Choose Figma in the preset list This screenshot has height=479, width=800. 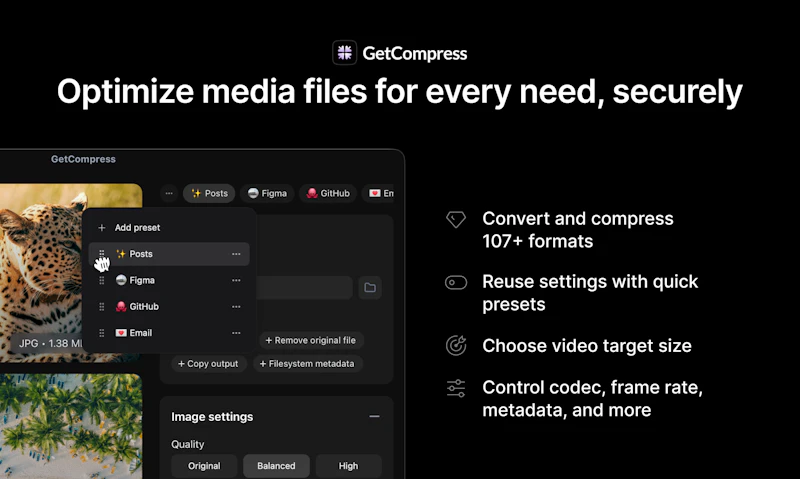169,280
